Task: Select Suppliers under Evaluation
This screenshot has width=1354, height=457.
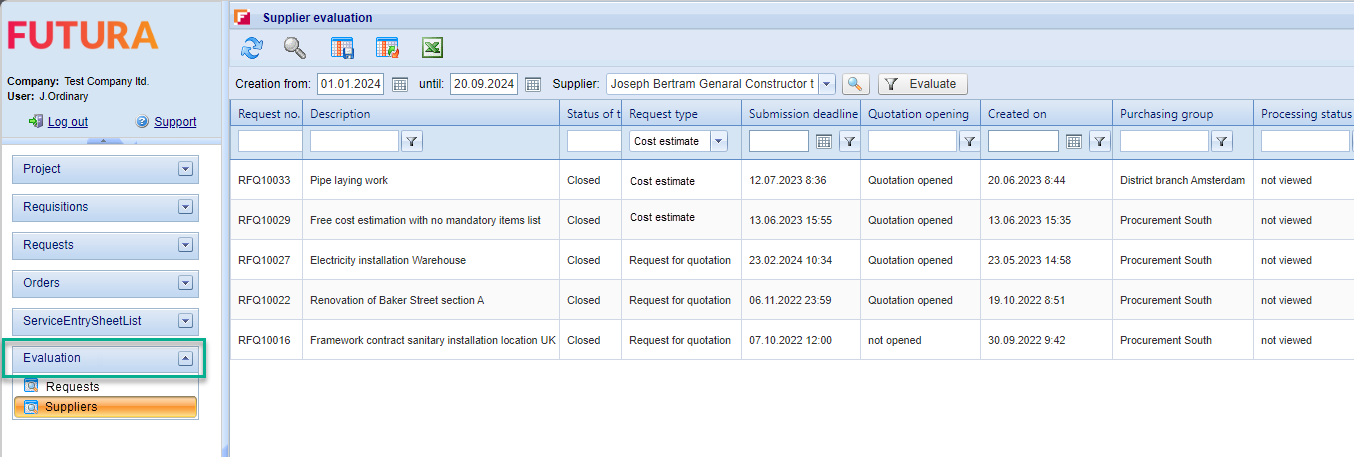Action: point(71,407)
